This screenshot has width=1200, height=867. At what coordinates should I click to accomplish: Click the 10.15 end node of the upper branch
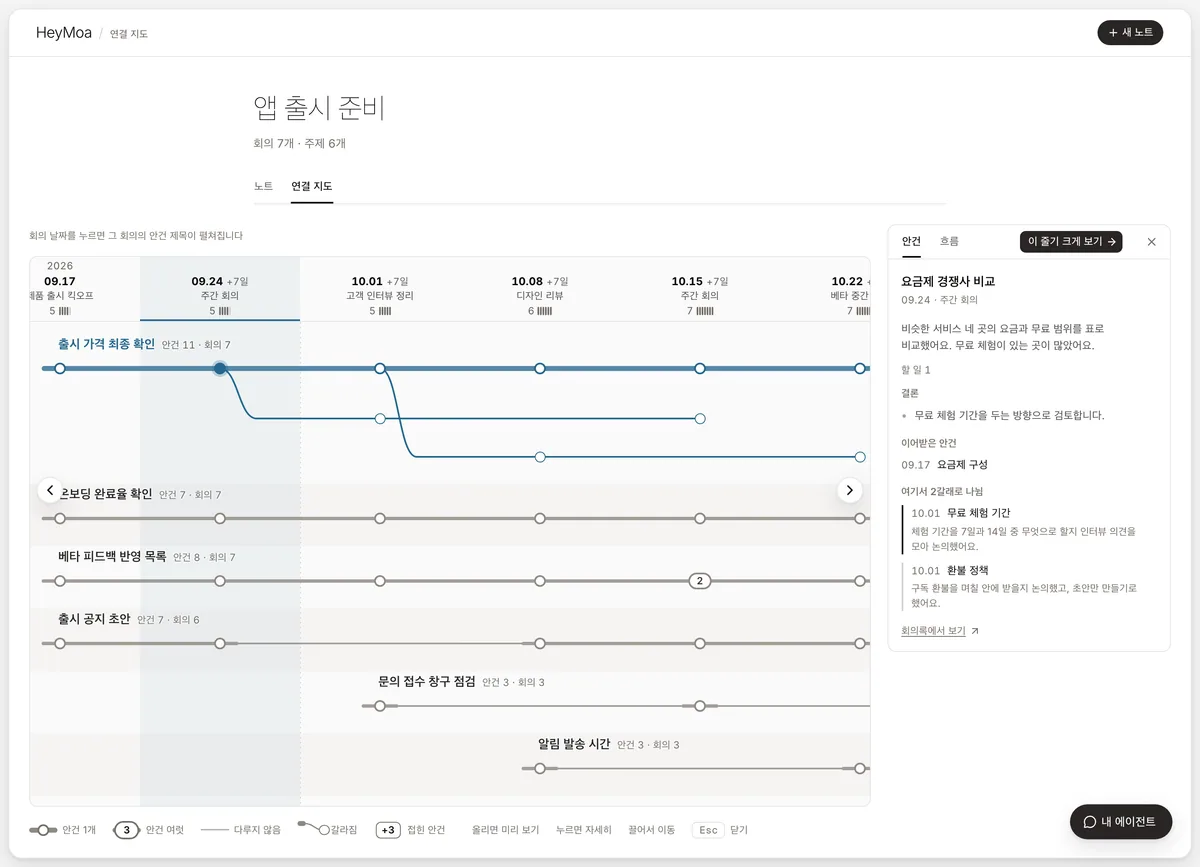(700, 419)
